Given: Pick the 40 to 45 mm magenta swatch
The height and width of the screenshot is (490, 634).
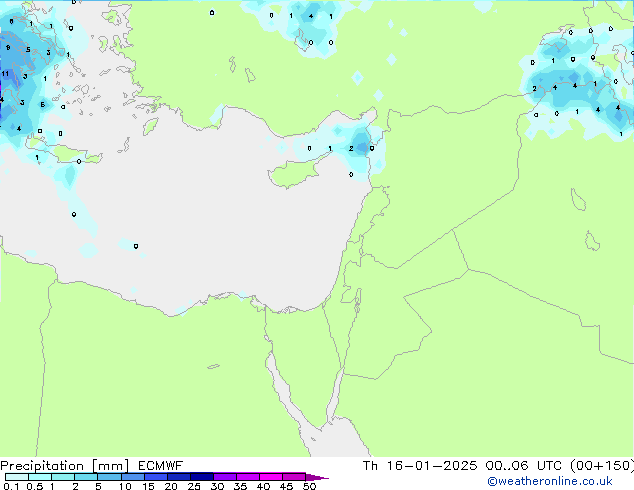Looking at the screenshot, I should tap(271, 477).
